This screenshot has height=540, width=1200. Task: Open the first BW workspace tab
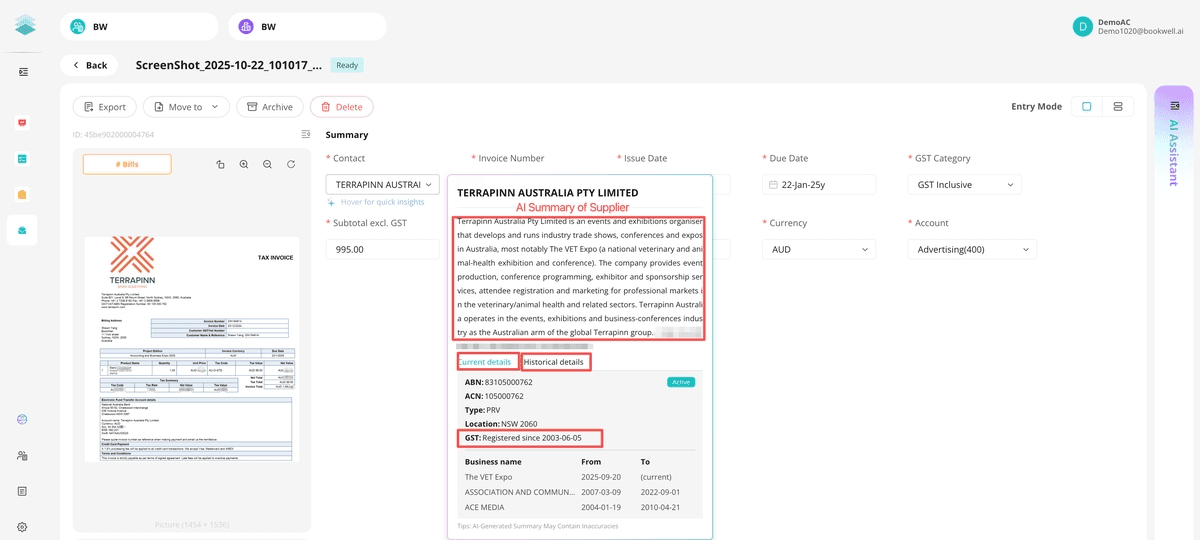pyautogui.click(x=139, y=27)
